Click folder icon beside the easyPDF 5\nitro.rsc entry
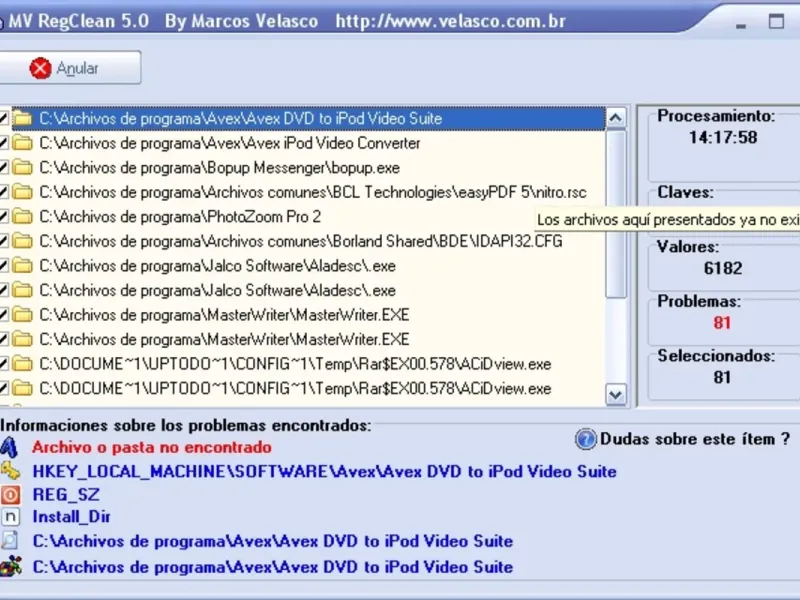The height and width of the screenshot is (600, 800). (x=22, y=192)
